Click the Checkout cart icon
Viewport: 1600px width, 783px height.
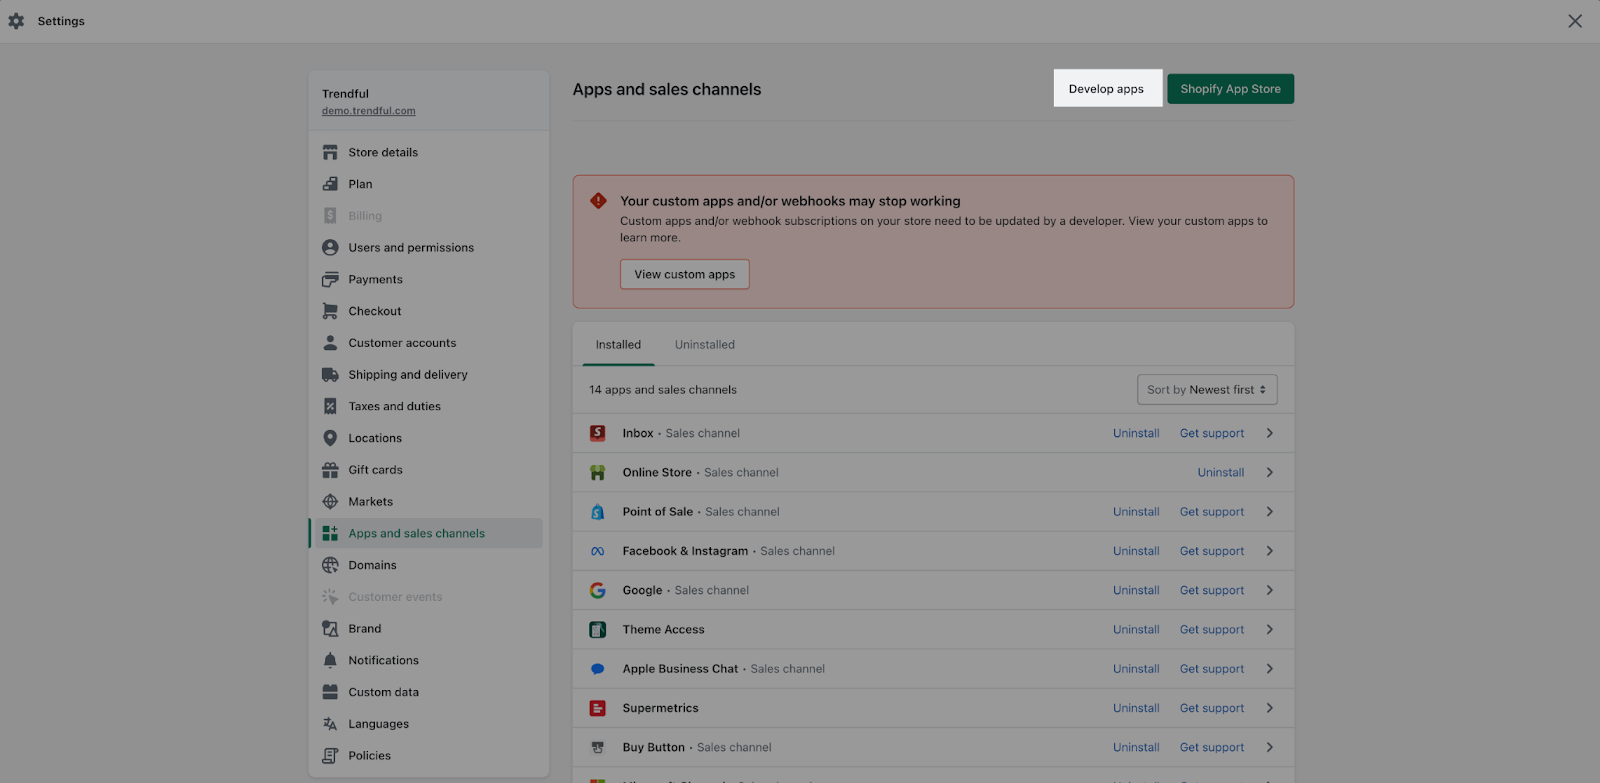[330, 311]
